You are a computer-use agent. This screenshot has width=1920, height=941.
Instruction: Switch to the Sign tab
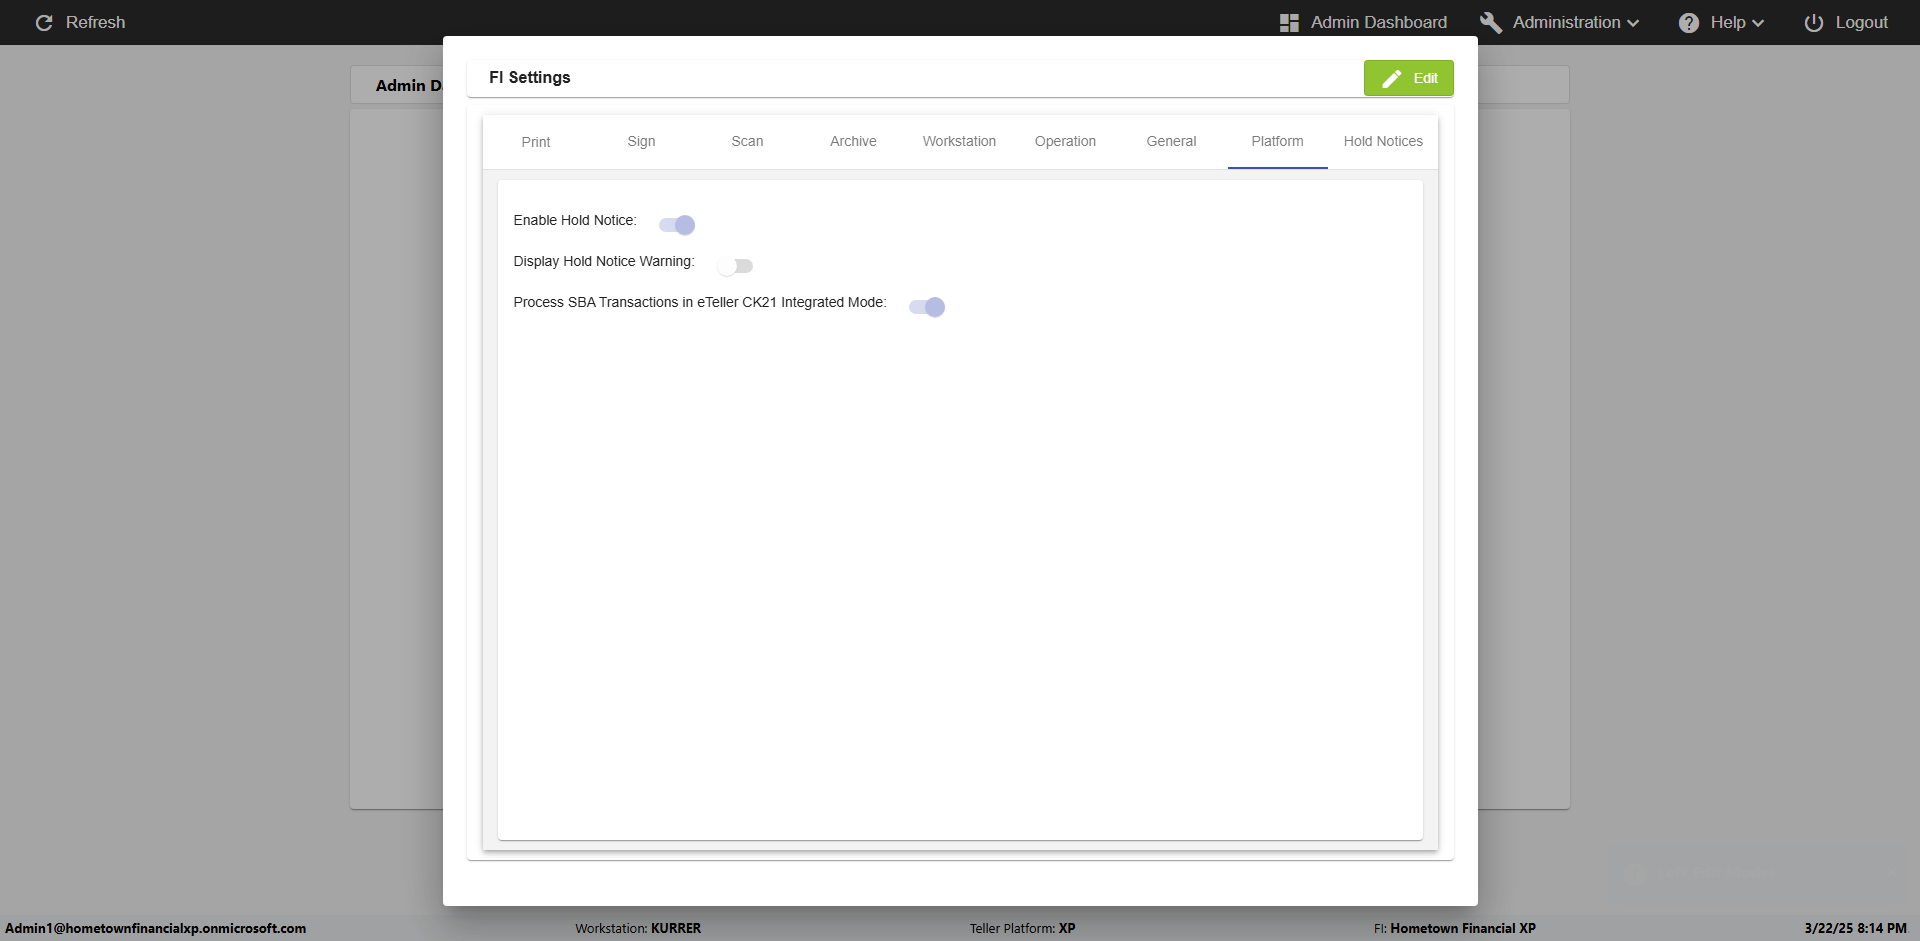point(641,142)
